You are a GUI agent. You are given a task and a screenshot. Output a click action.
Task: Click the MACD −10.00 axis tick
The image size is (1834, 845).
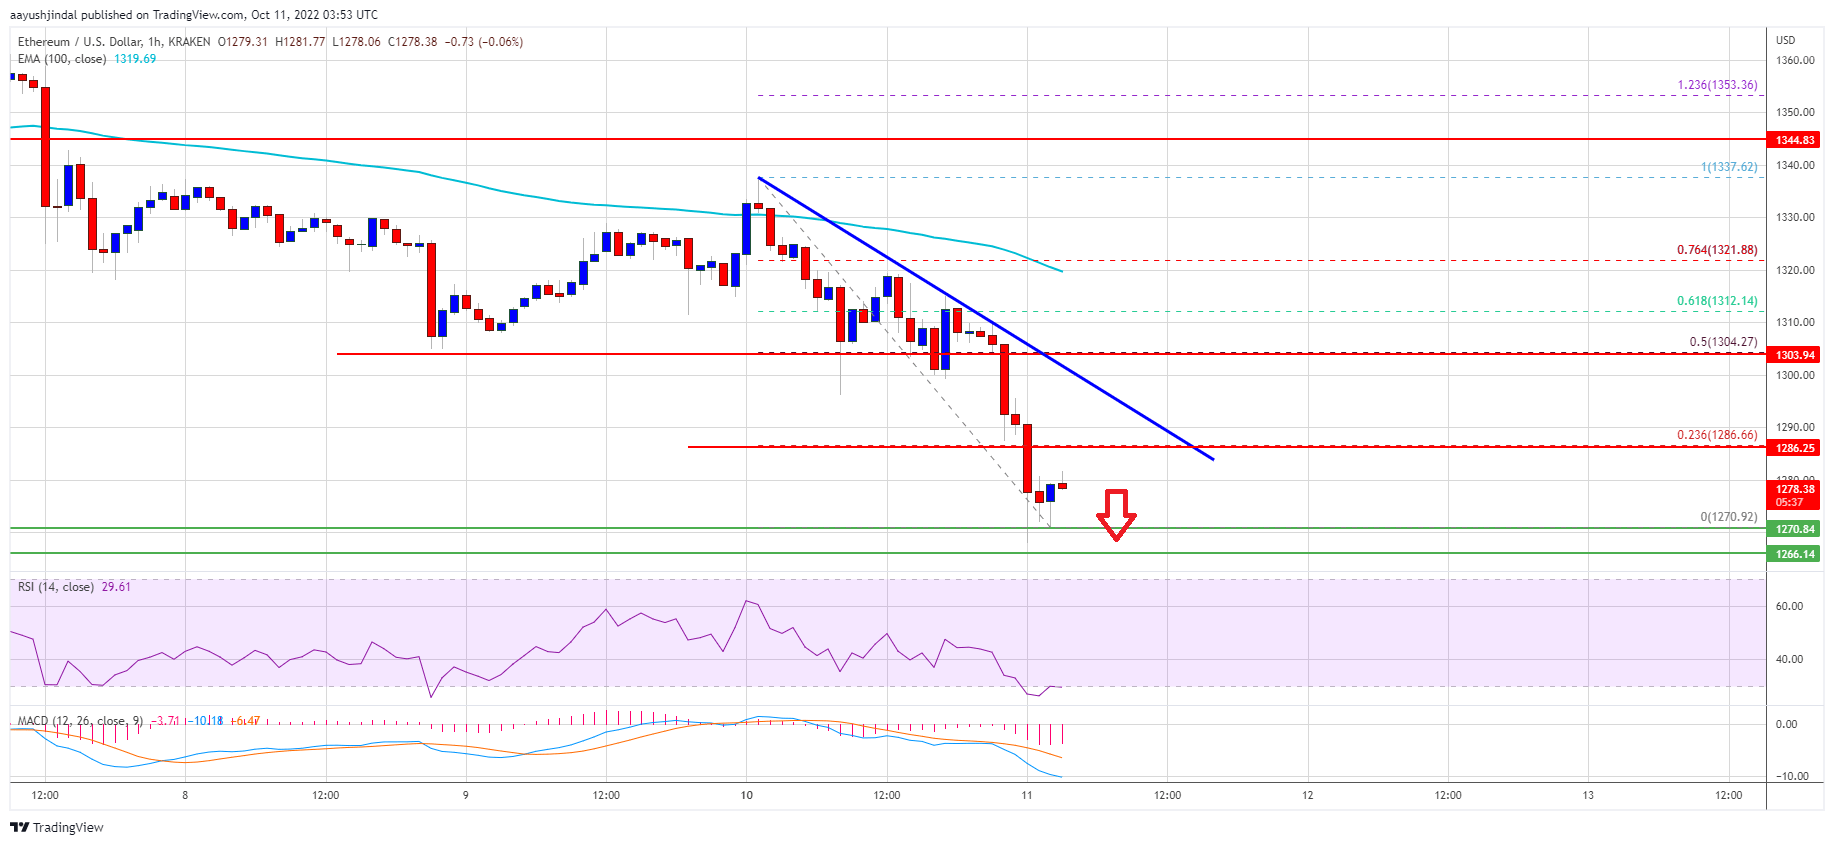1791,776
